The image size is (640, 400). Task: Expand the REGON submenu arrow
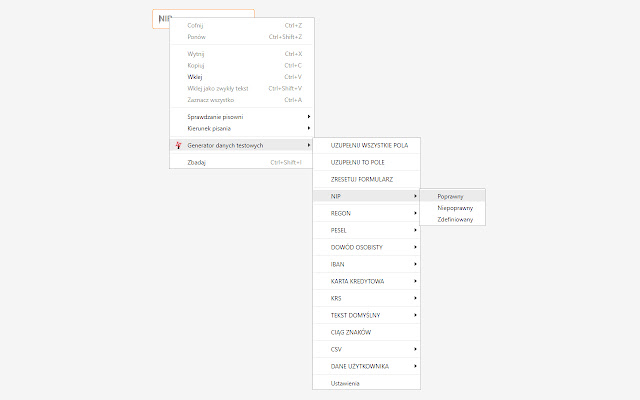pyautogui.click(x=415, y=213)
